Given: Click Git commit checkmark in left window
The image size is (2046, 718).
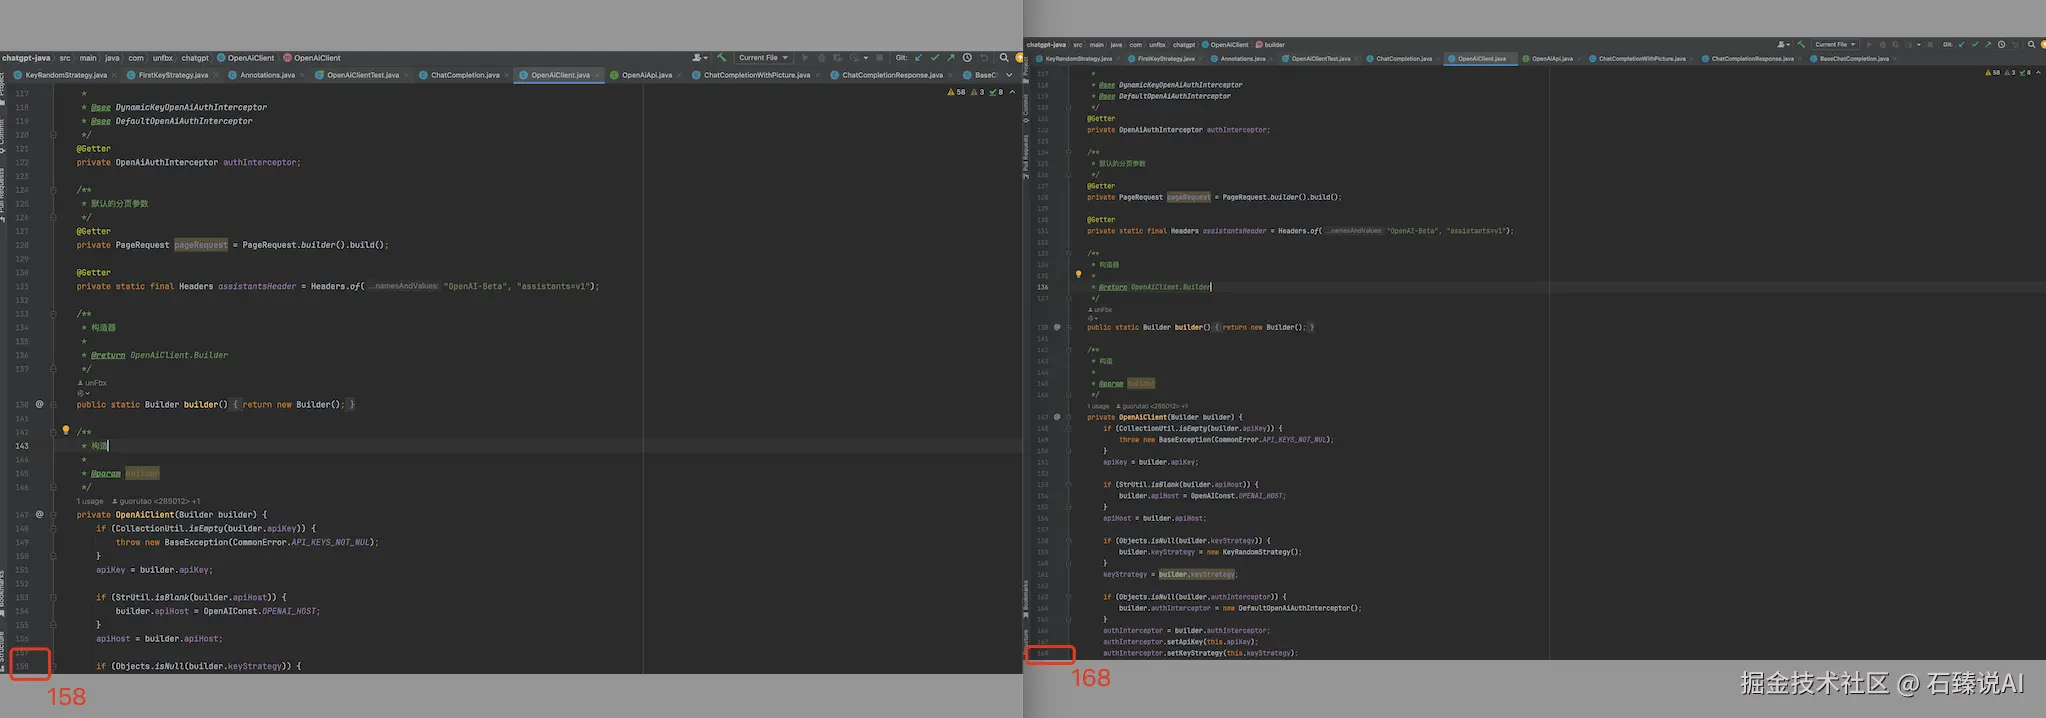Looking at the screenshot, I should (x=935, y=58).
